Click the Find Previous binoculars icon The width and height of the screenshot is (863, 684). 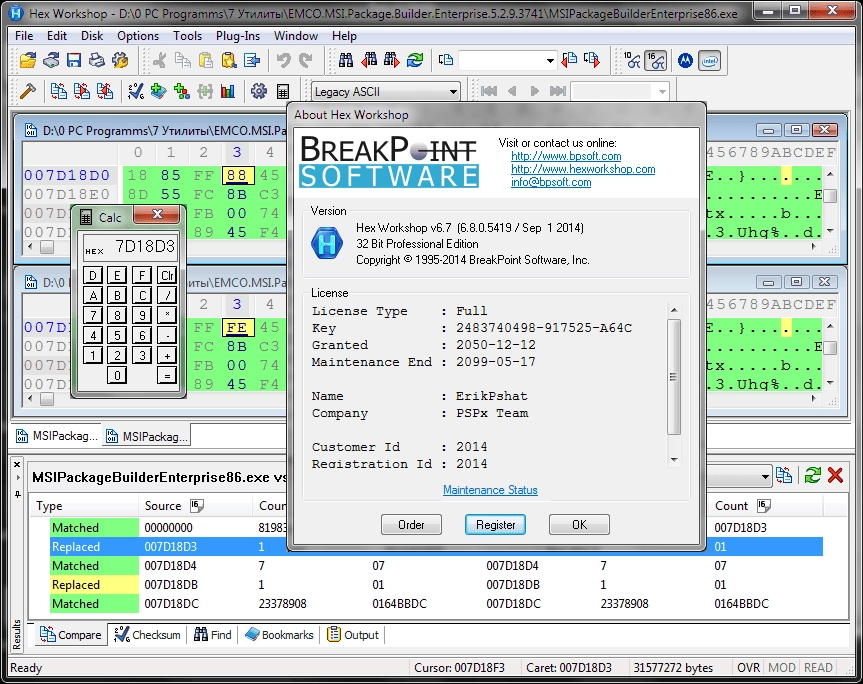pyautogui.click(x=369, y=60)
